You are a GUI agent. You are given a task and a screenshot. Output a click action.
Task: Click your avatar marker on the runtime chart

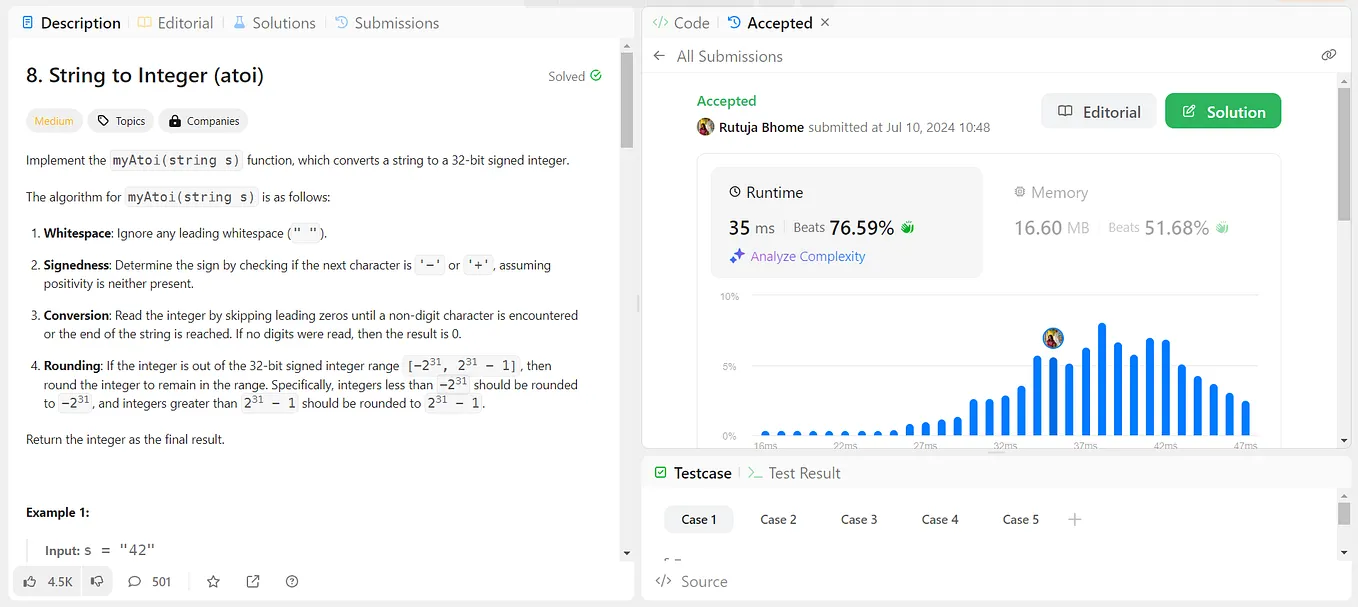(1053, 338)
